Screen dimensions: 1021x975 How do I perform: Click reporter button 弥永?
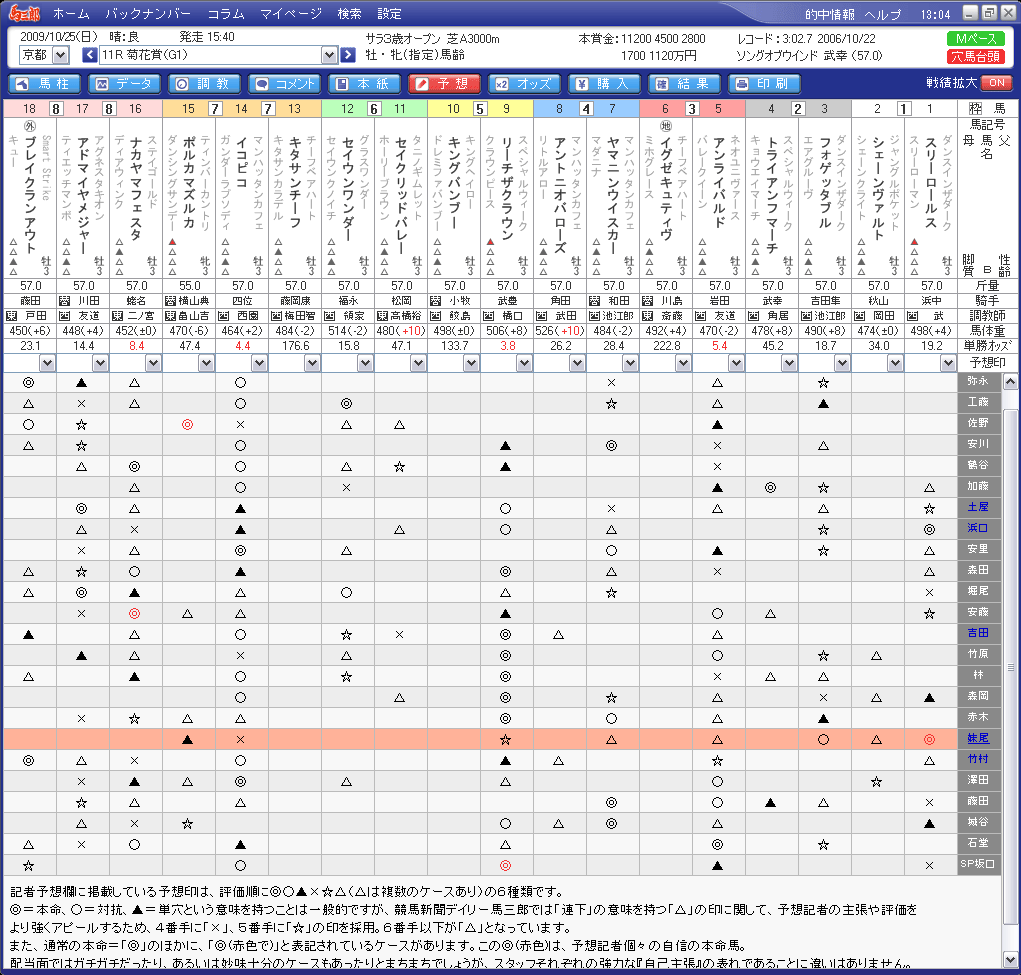[979, 382]
